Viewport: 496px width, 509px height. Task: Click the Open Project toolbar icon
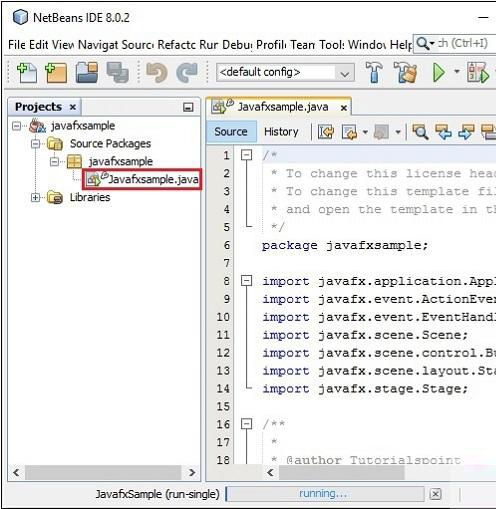click(87, 72)
